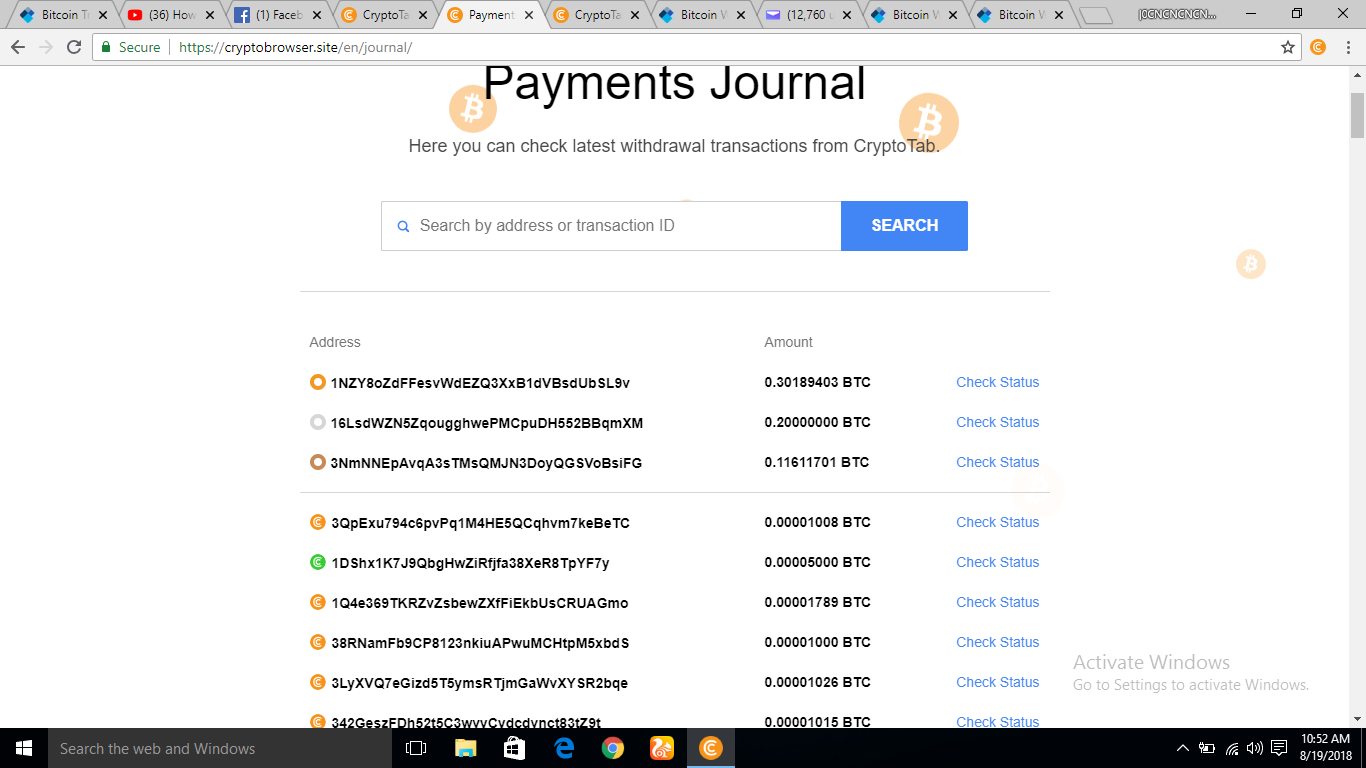Screen dimensions: 1366x768
Task: Click the amount 0.00005000 BTC
Action: [817, 562]
